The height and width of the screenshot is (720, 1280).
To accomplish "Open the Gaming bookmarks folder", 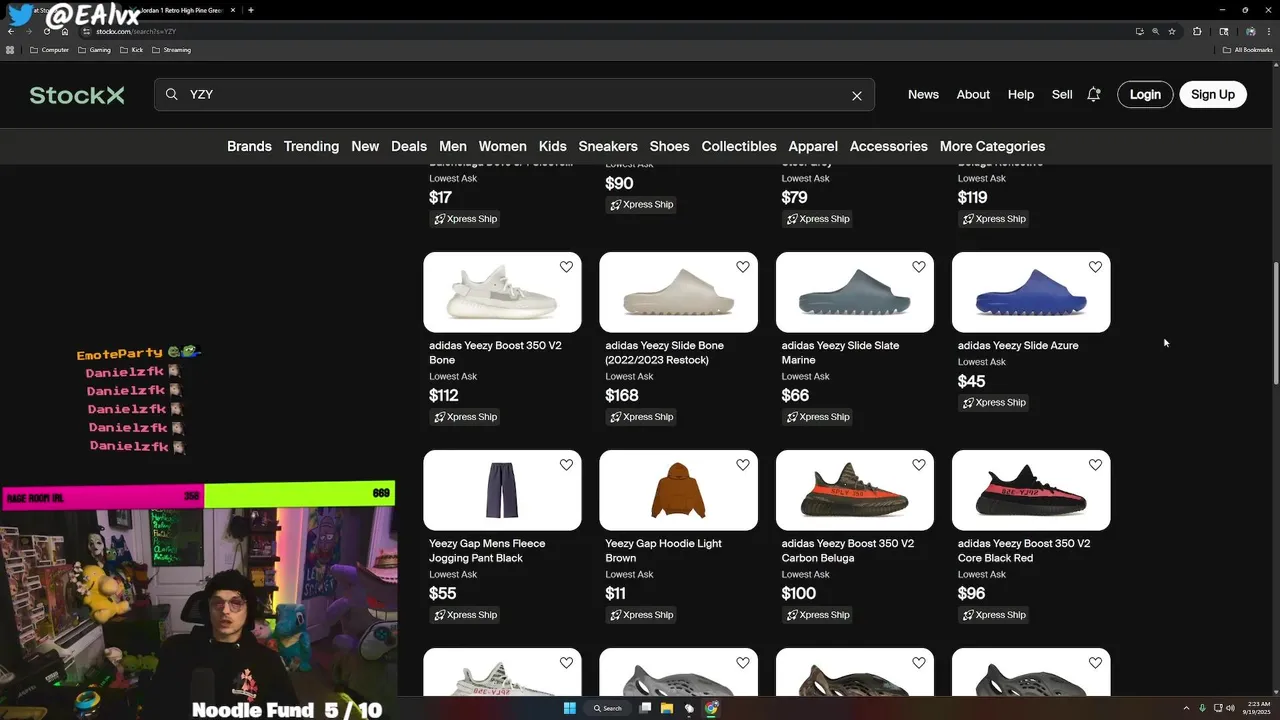I will [x=94, y=50].
